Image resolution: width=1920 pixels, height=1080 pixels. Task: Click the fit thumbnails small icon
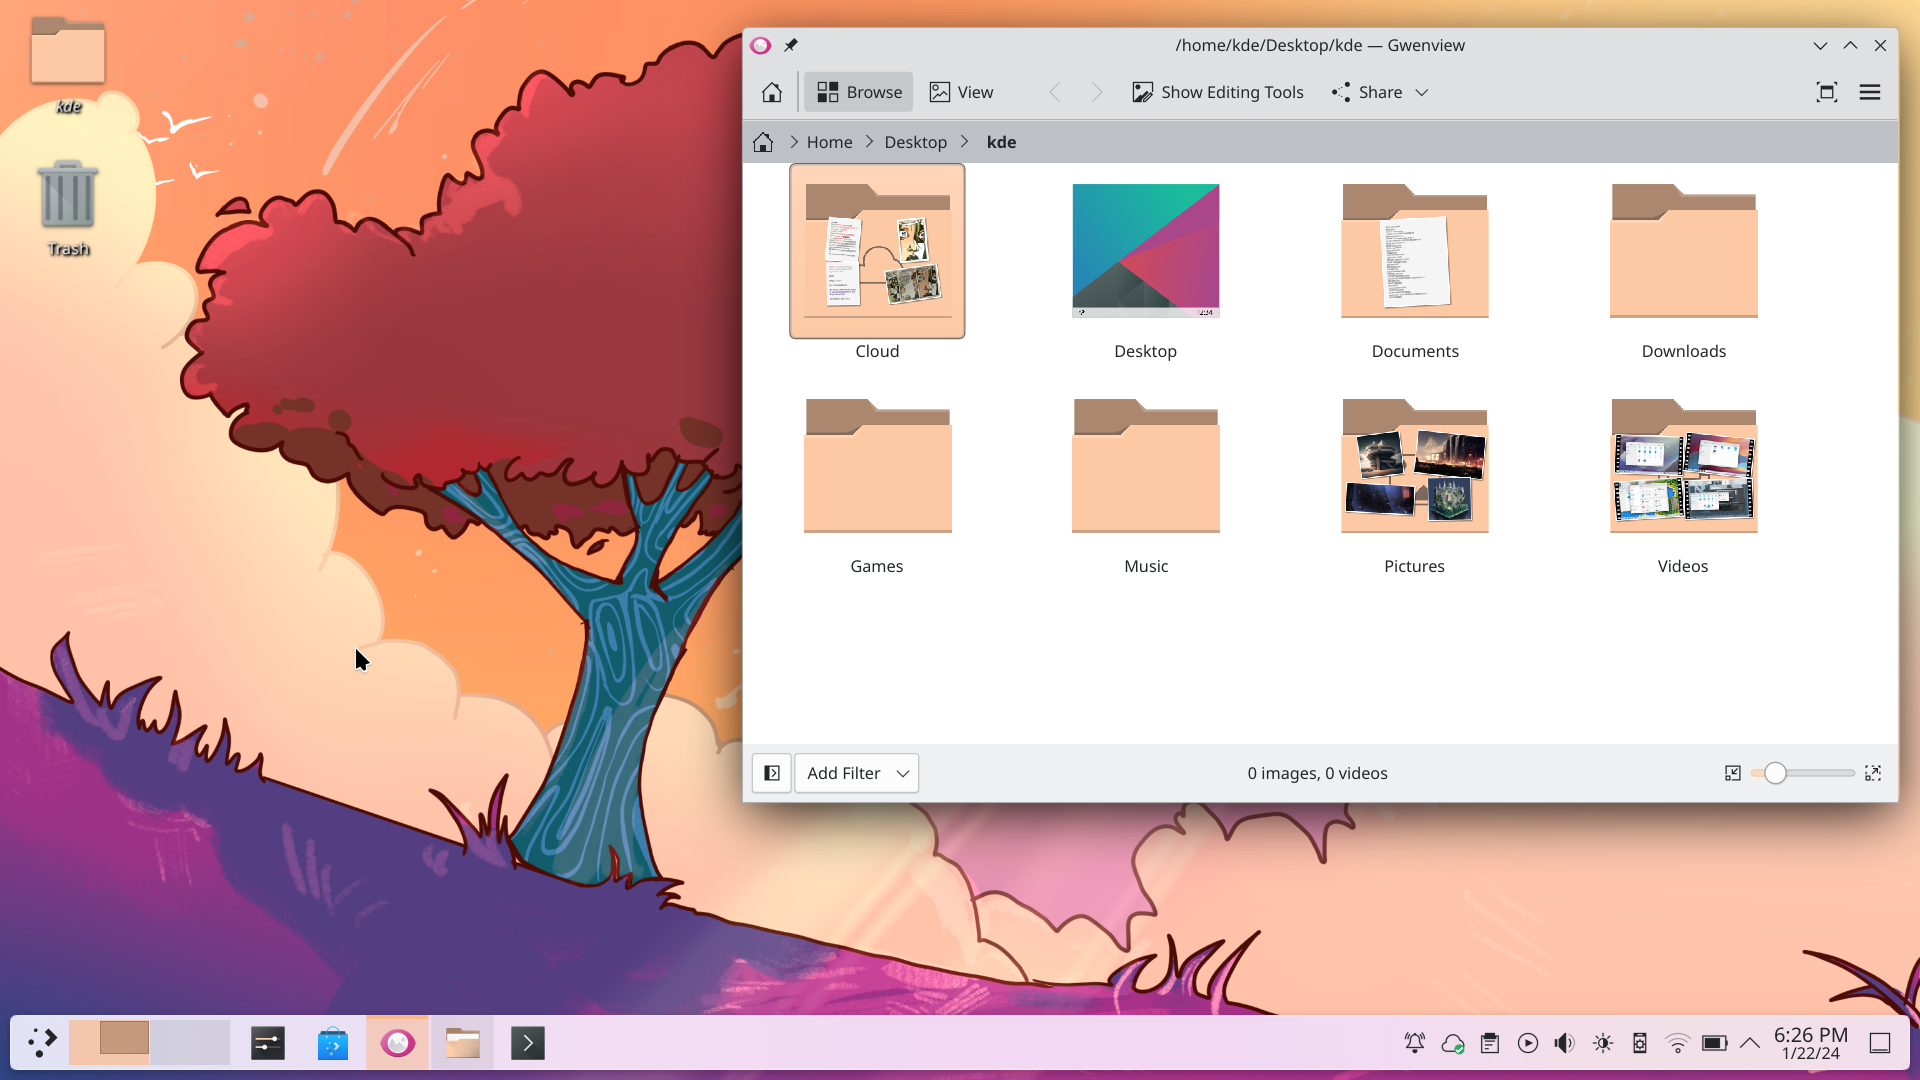(x=1733, y=773)
